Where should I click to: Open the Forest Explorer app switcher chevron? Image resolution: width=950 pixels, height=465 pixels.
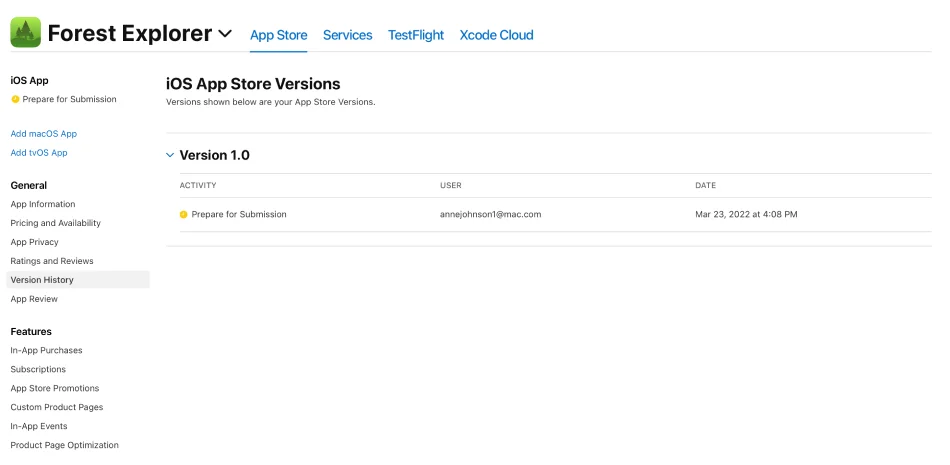225,34
